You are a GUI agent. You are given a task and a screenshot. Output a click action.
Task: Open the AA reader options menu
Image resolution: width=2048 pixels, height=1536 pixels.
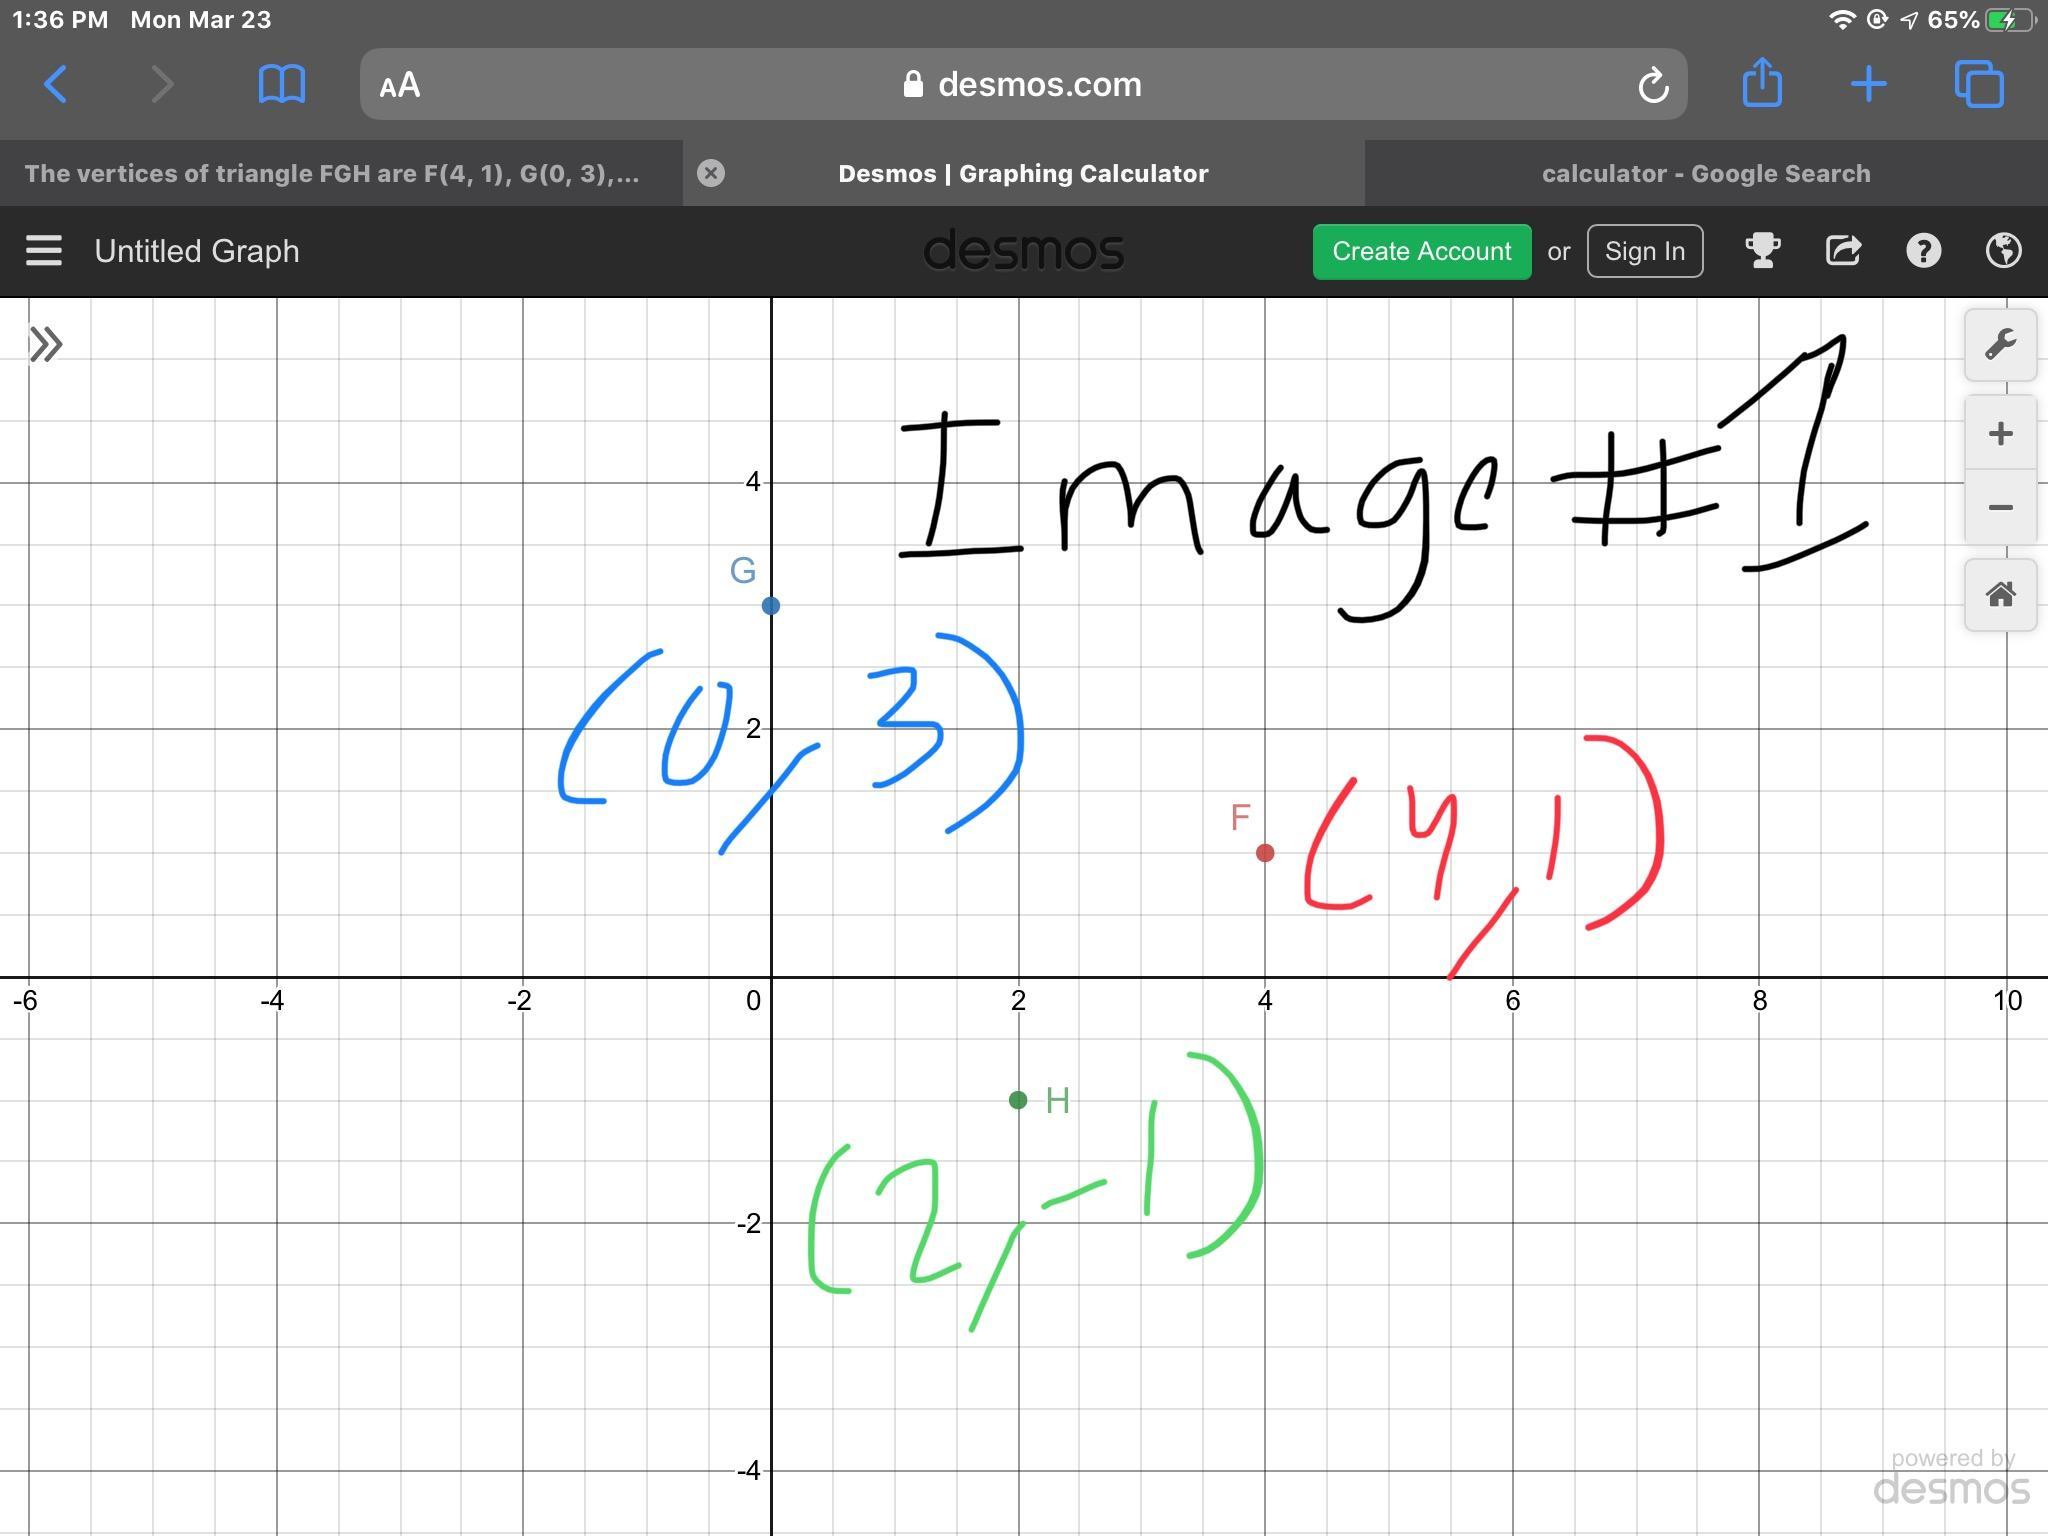click(x=400, y=85)
